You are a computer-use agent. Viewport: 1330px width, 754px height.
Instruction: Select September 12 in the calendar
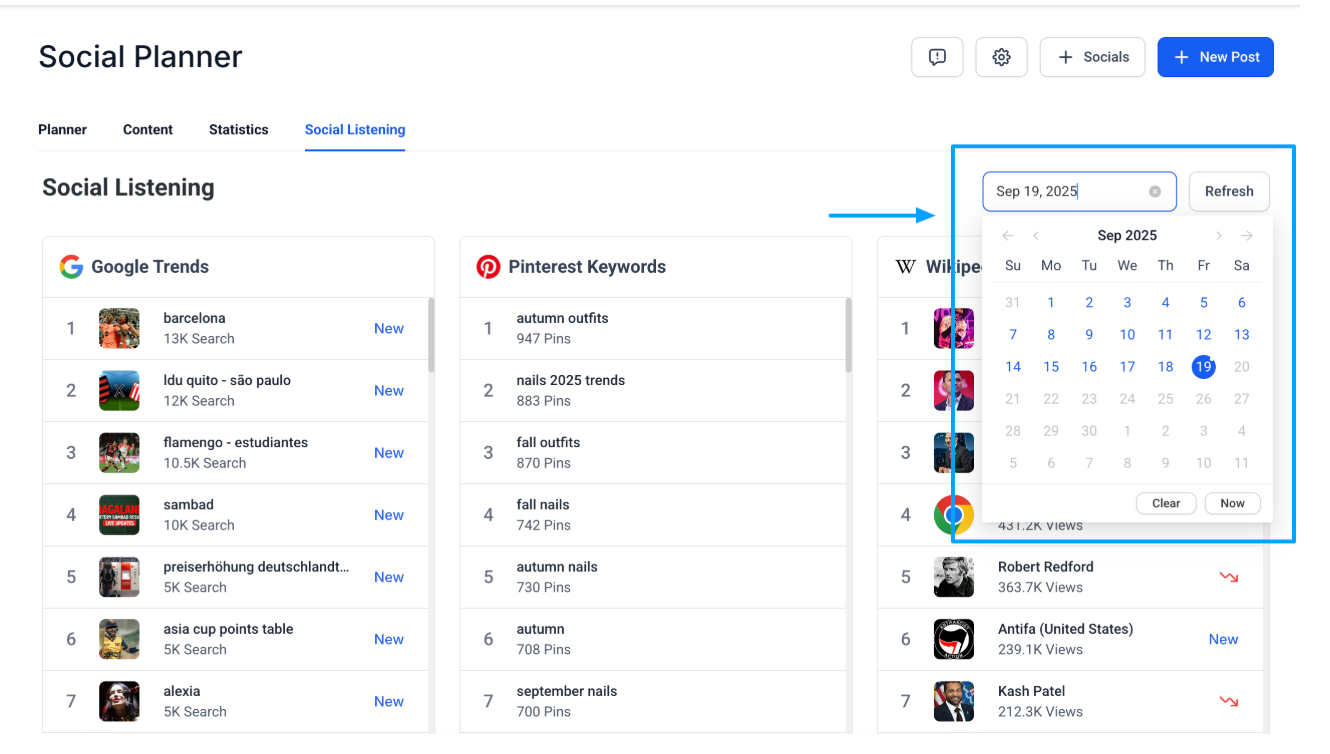point(1204,335)
